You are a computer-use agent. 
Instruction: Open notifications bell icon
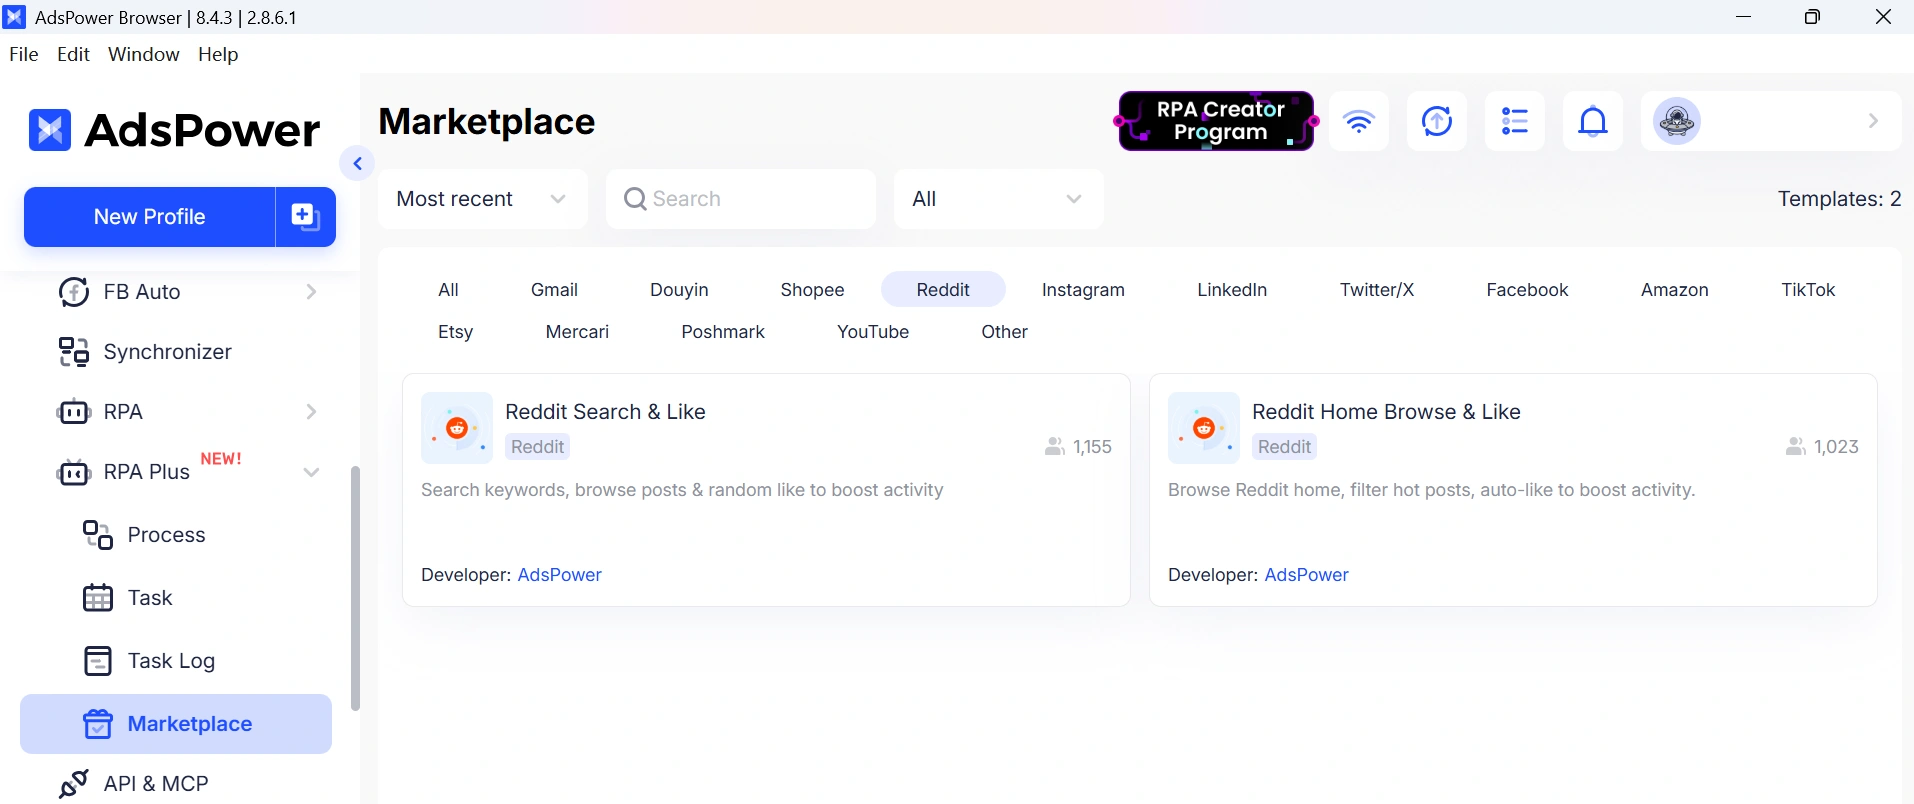pos(1593,121)
